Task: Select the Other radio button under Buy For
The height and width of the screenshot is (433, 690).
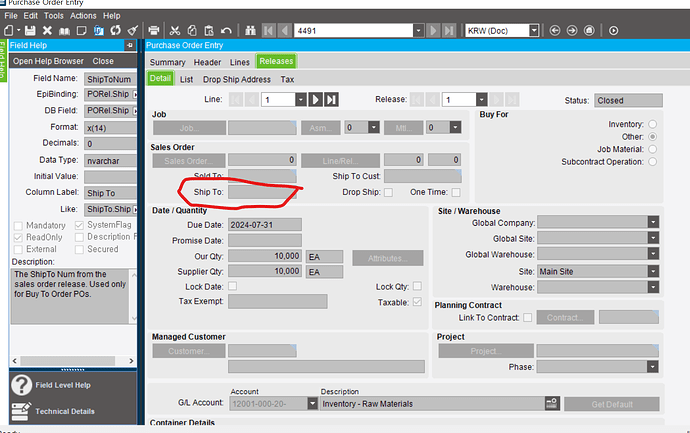Action: click(x=653, y=137)
